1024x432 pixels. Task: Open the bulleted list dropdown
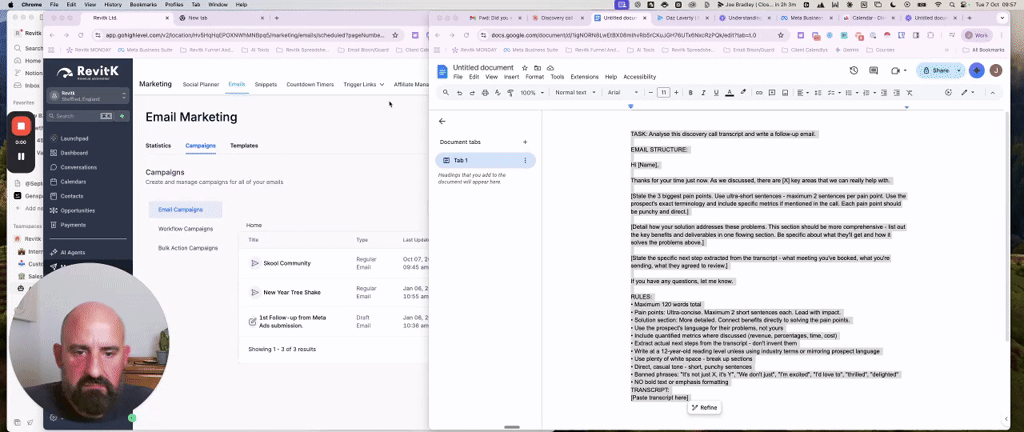(x=851, y=93)
